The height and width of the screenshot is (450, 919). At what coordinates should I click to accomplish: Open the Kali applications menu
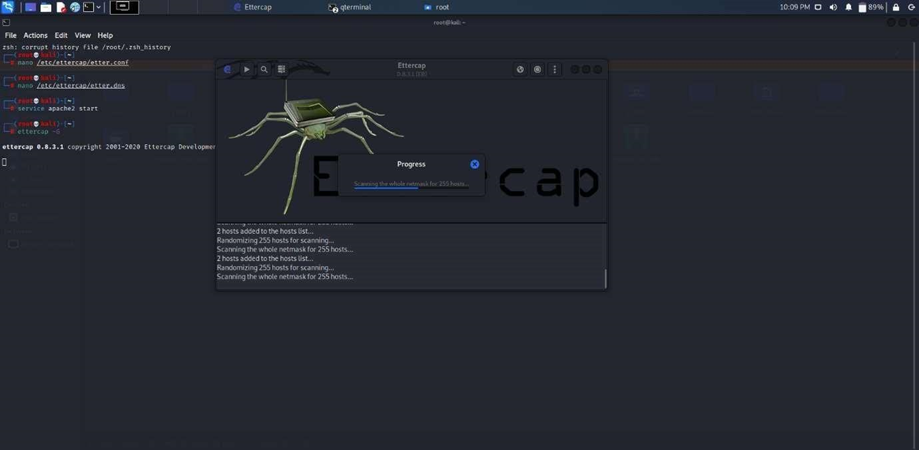(8, 7)
